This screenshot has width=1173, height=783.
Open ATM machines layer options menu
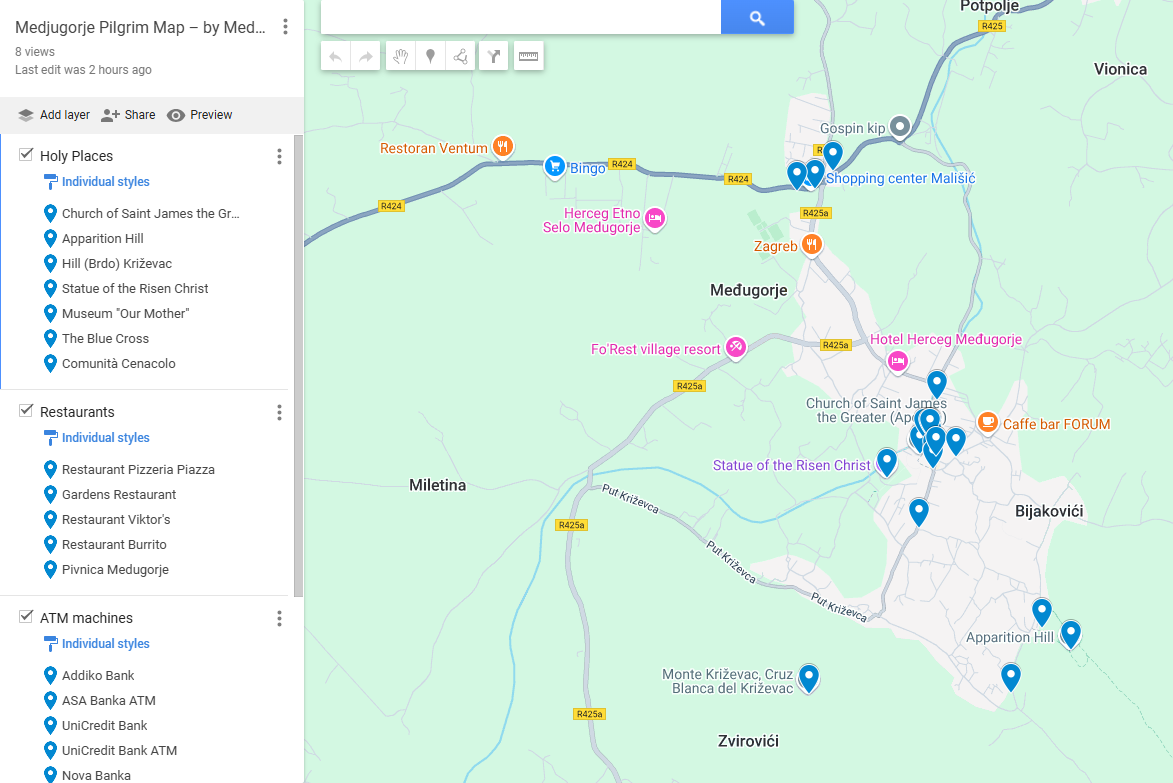coord(279,618)
